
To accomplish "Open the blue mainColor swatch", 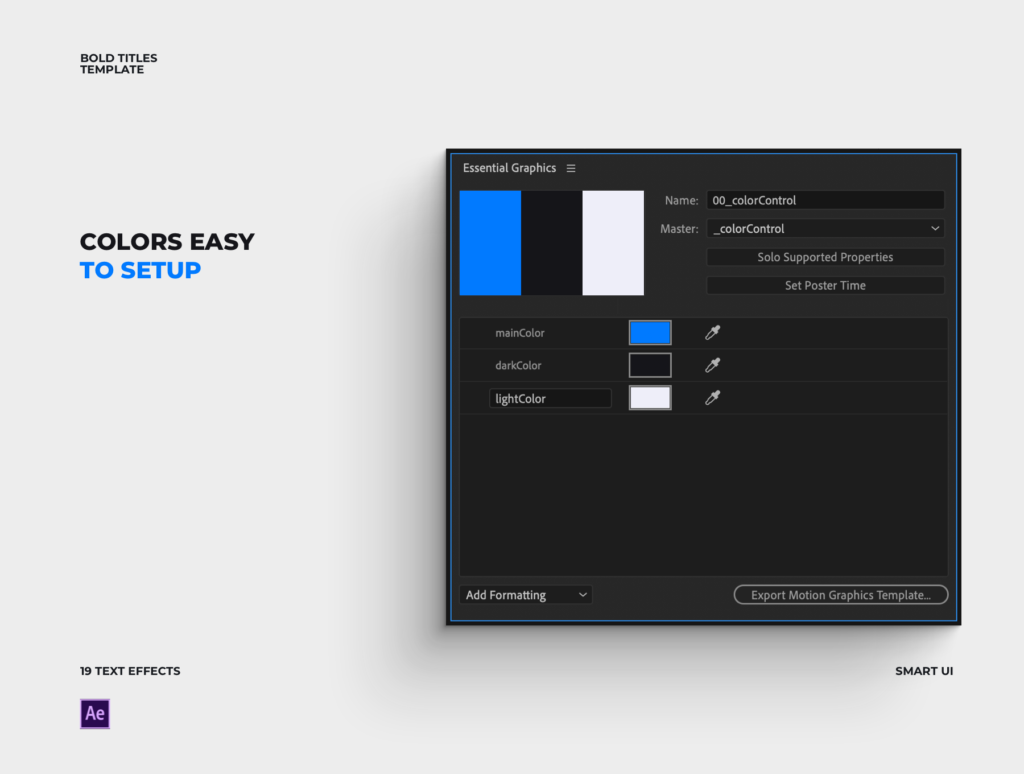I will [650, 333].
